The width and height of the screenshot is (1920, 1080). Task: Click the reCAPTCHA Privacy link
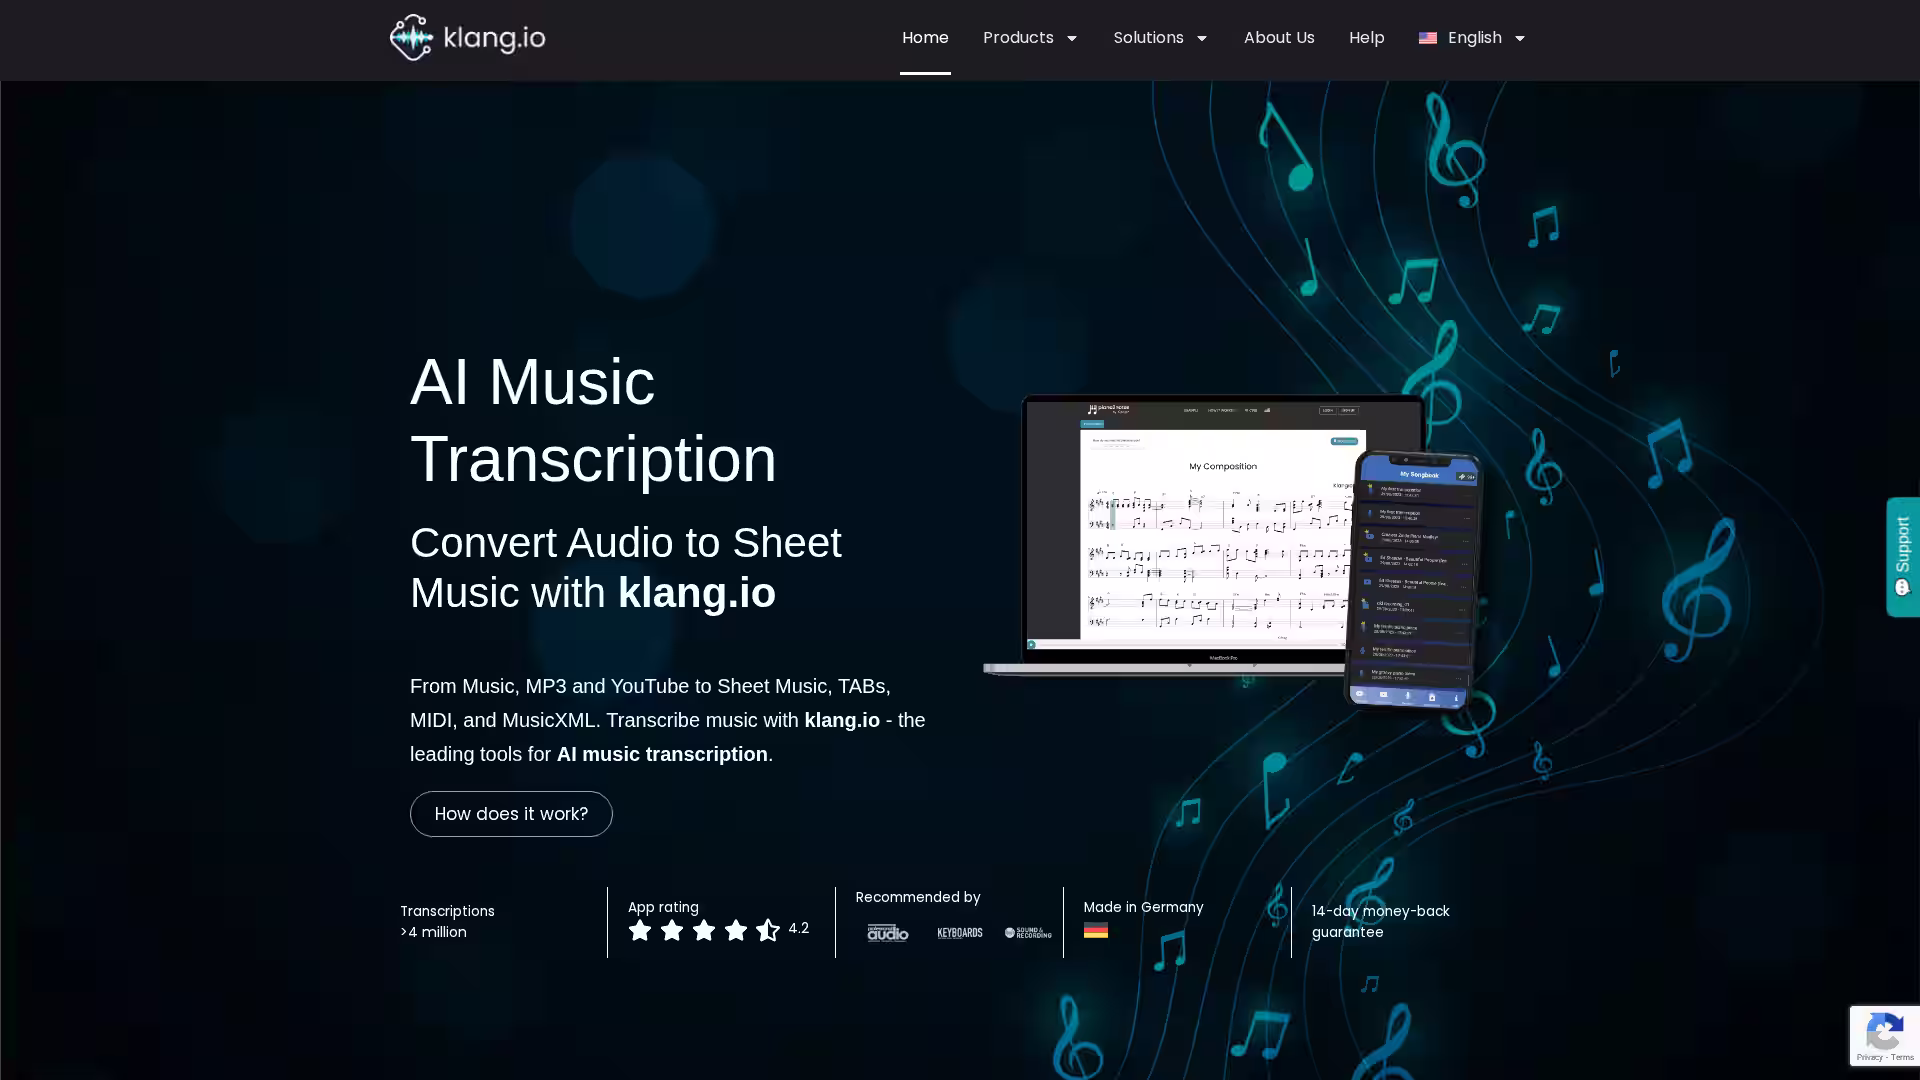pyautogui.click(x=1869, y=1057)
